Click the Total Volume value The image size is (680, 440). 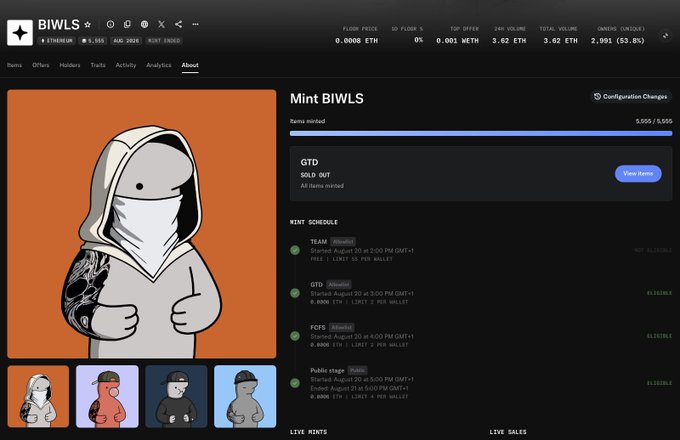(560, 41)
